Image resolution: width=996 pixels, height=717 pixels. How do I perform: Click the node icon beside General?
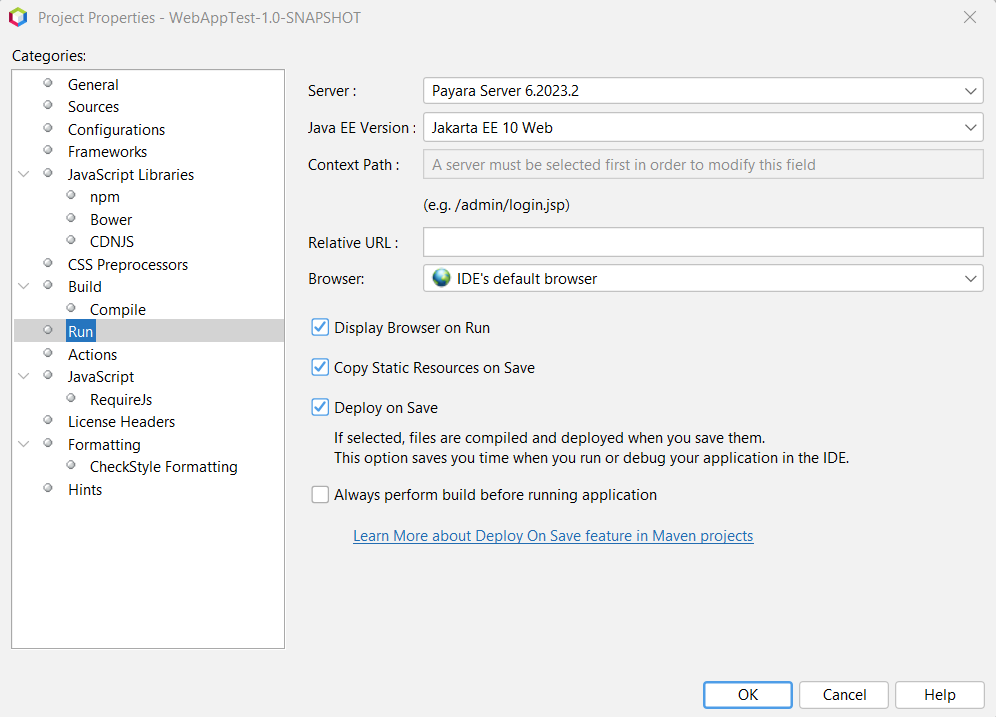click(x=47, y=84)
